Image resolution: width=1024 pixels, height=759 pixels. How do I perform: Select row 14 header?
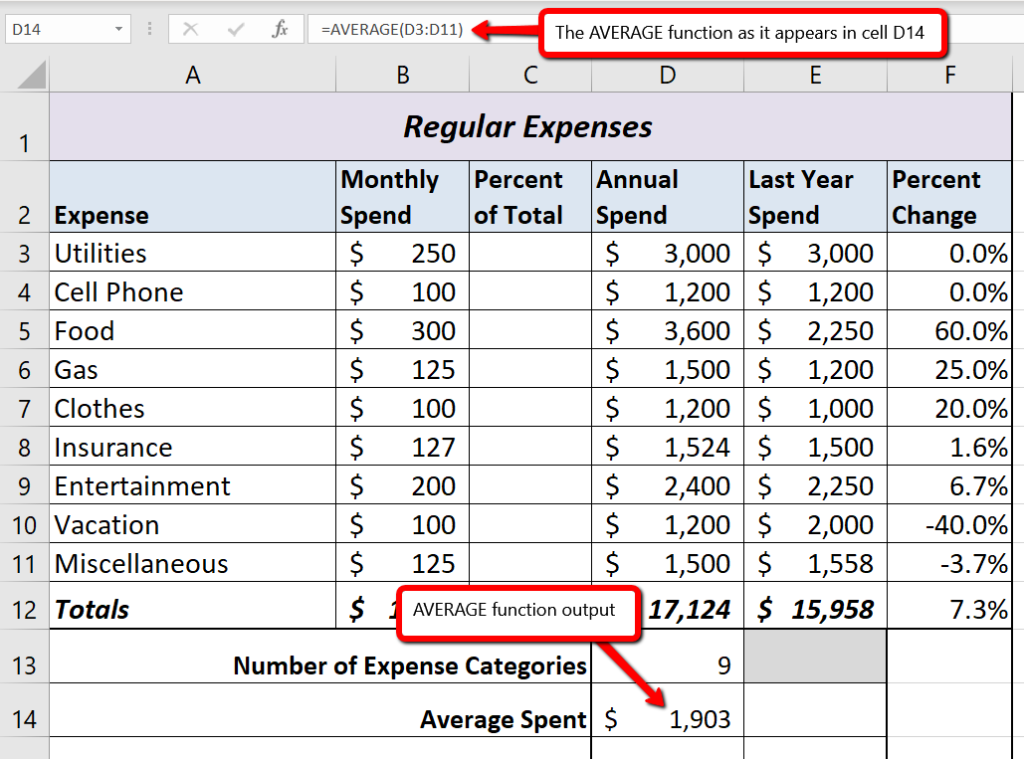point(24,711)
